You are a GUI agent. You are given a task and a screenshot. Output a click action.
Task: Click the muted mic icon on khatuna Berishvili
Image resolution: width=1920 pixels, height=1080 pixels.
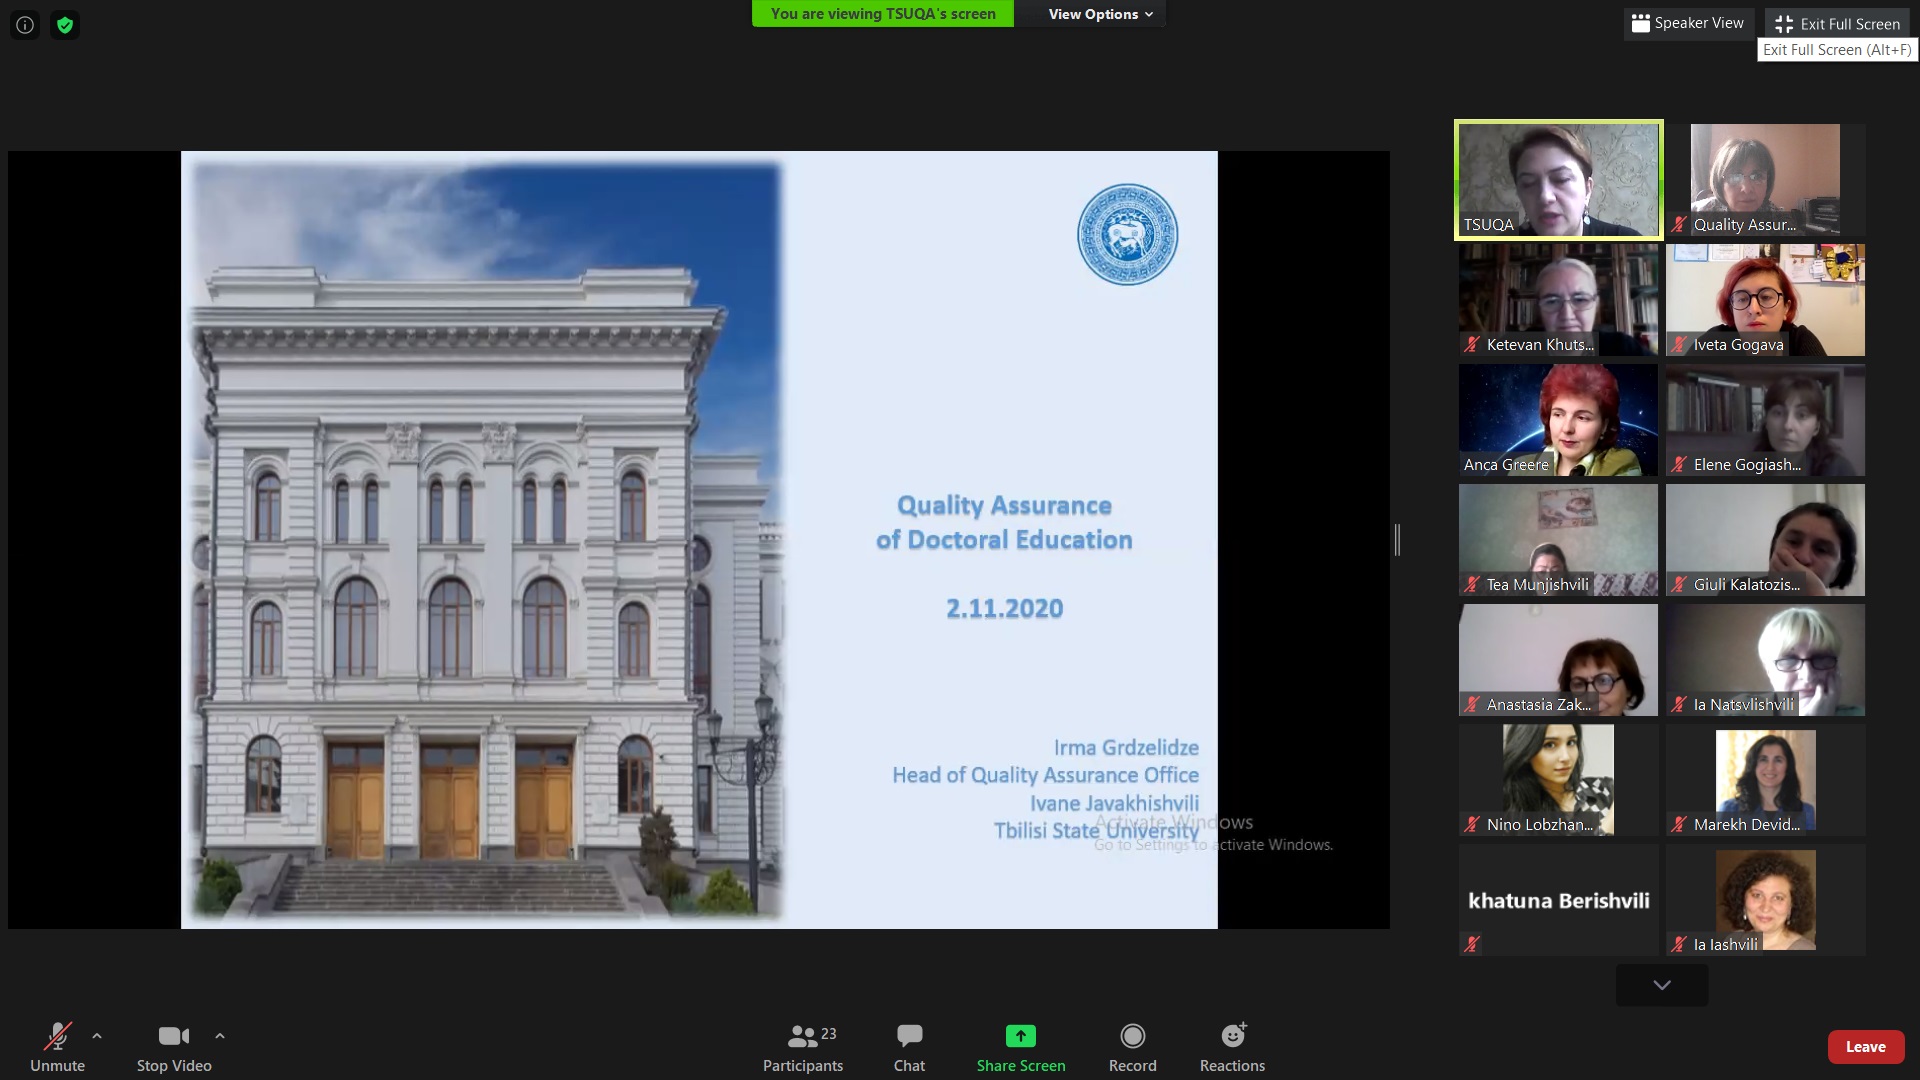click(1472, 943)
